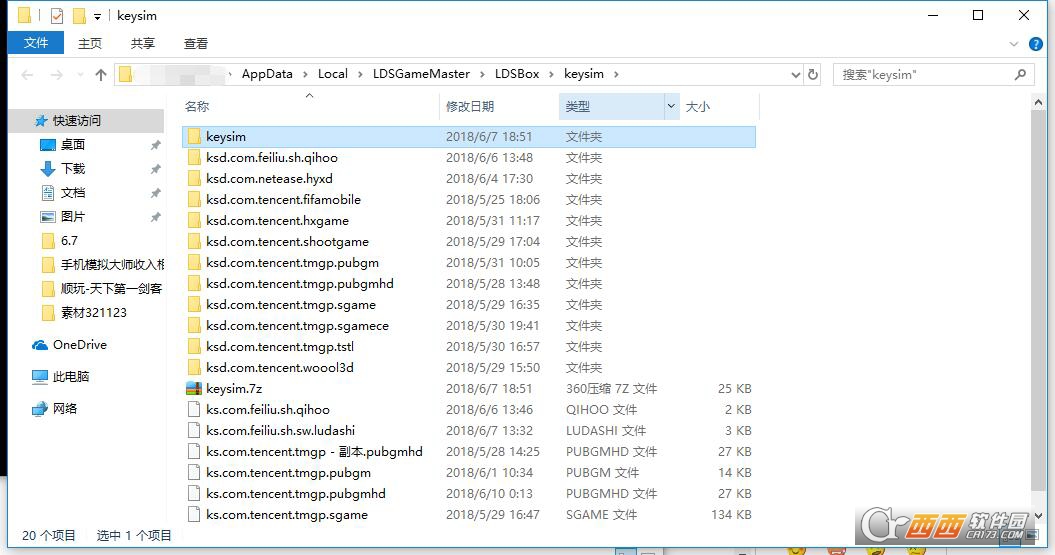Refresh the current folder view
The image size is (1055, 555).
pos(813,75)
